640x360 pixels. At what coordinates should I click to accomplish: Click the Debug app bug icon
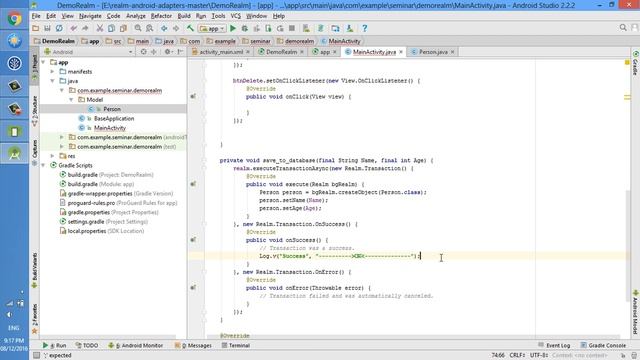[245, 29]
